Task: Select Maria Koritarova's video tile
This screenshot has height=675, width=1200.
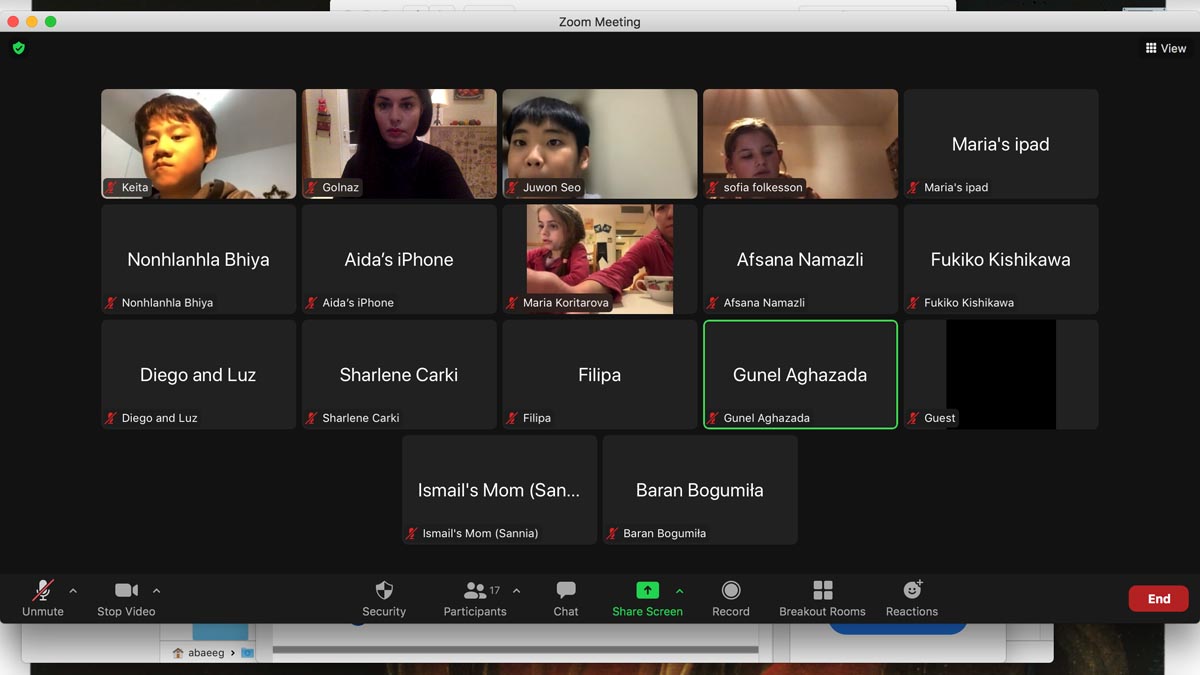Action: (599, 259)
